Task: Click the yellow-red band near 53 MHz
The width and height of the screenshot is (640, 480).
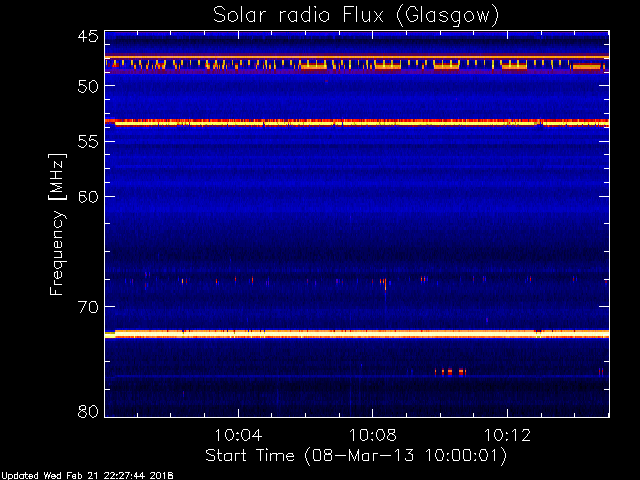Action: (x=357, y=122)
